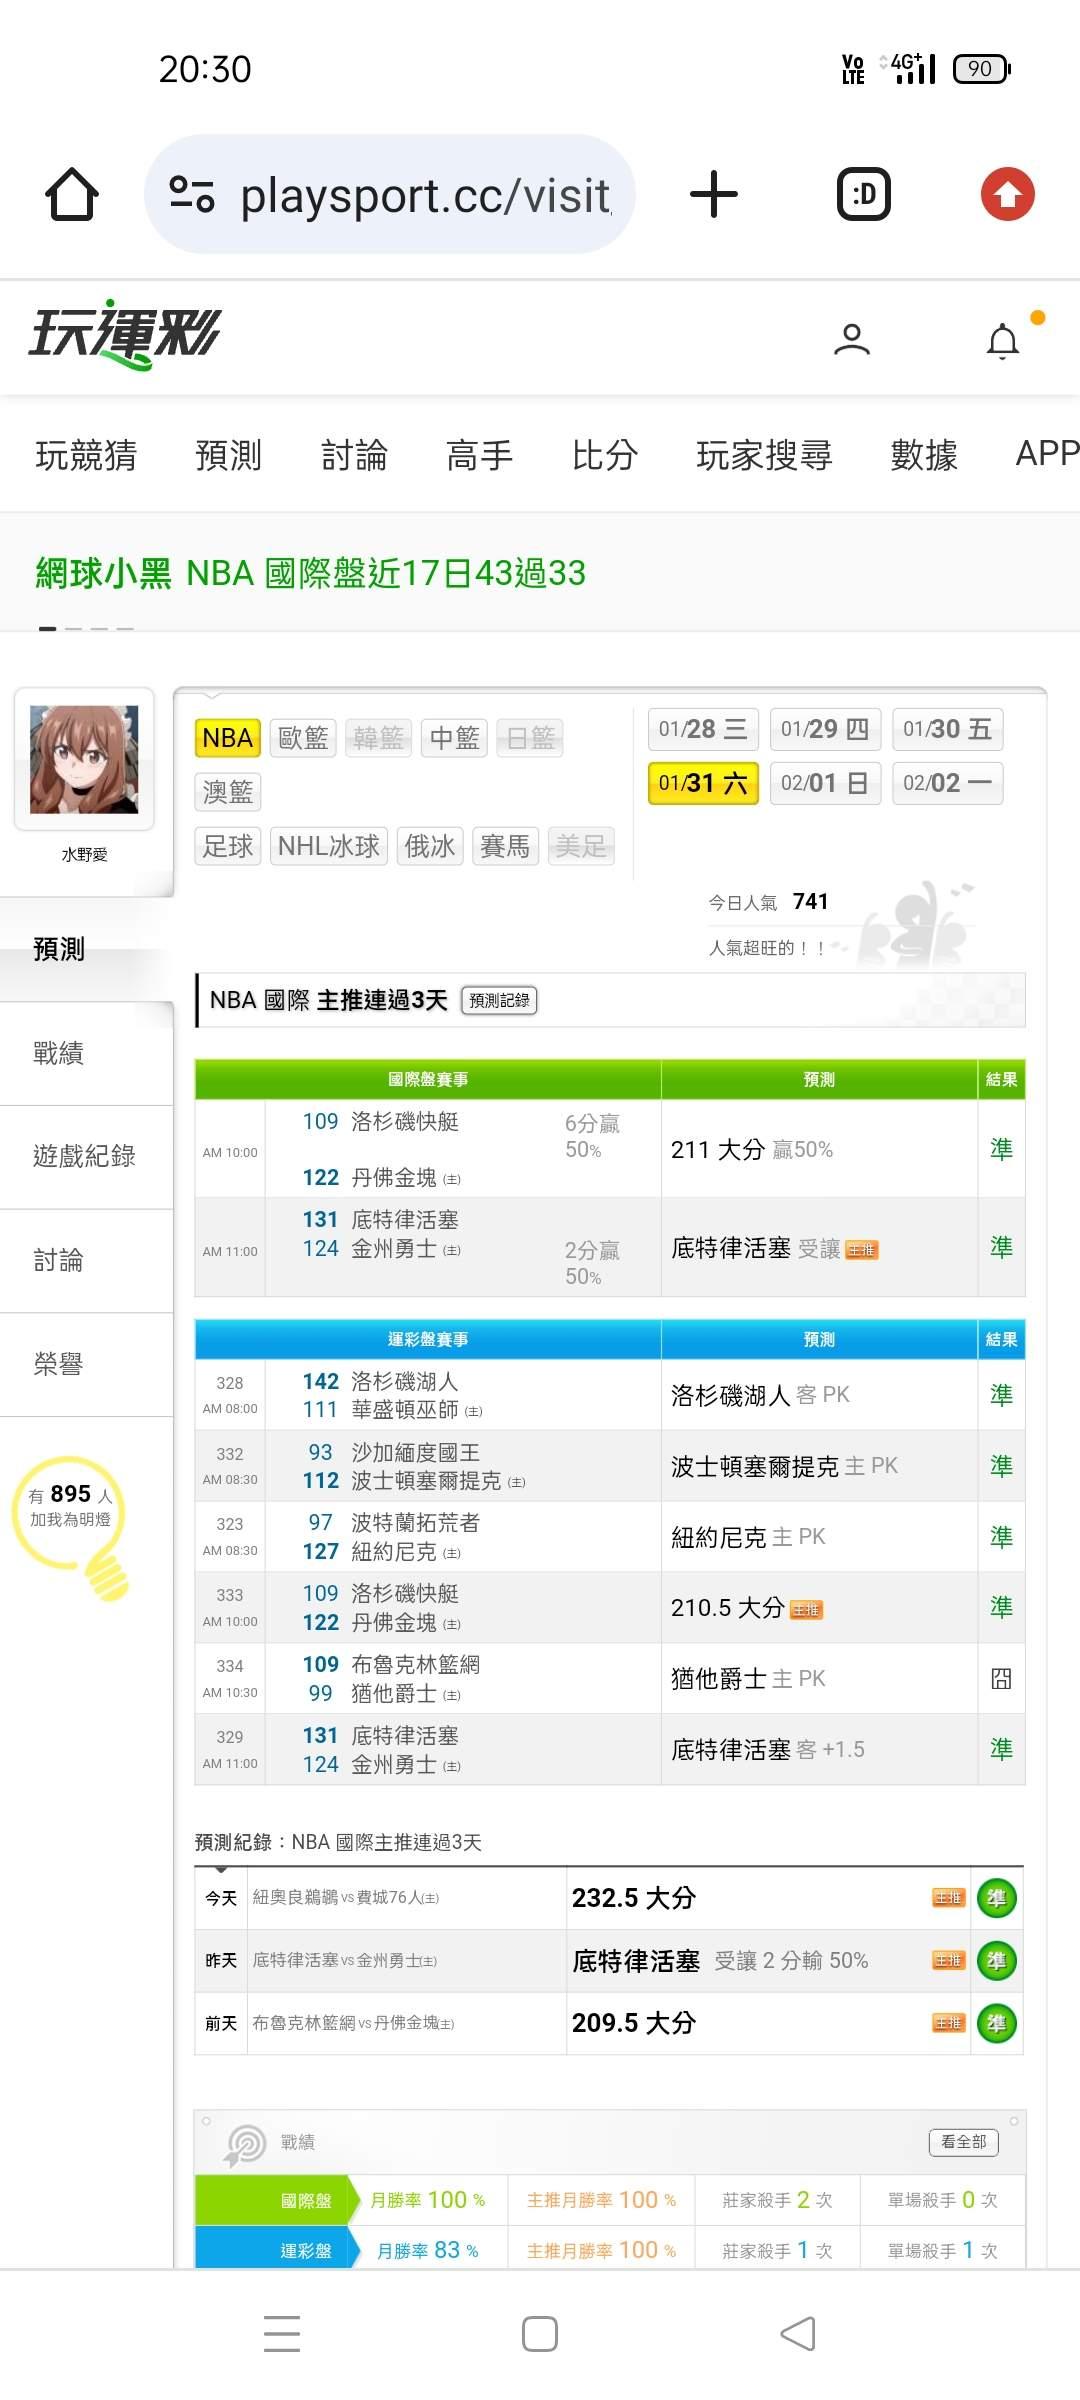Click 準 badge for today's 232.5 大分 record
This screenshot has height=2400, width=1080.
997,1898
